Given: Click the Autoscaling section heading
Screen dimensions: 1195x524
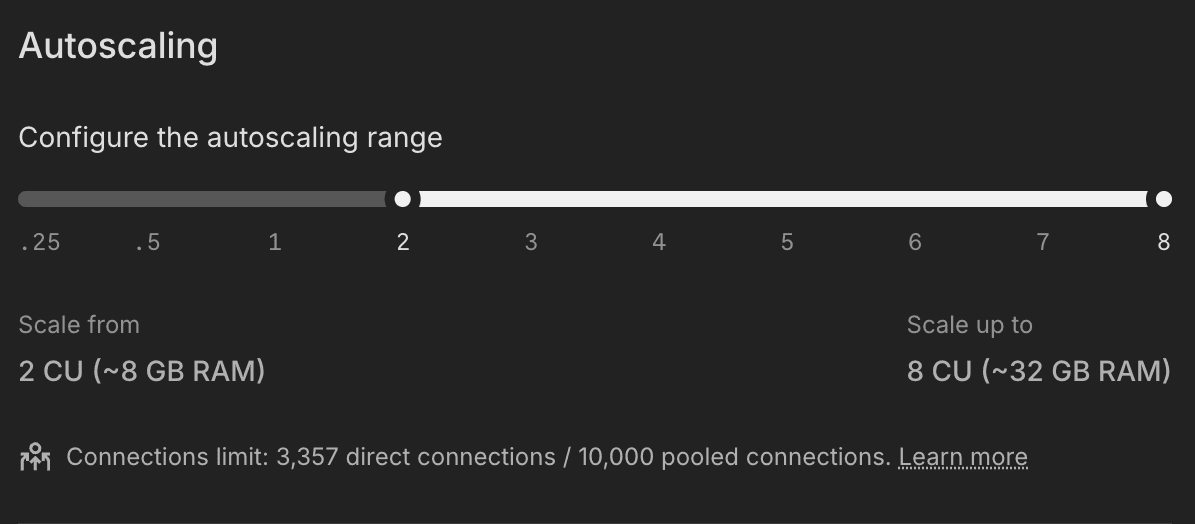Looking at the screenshot, I should [118, 46].
